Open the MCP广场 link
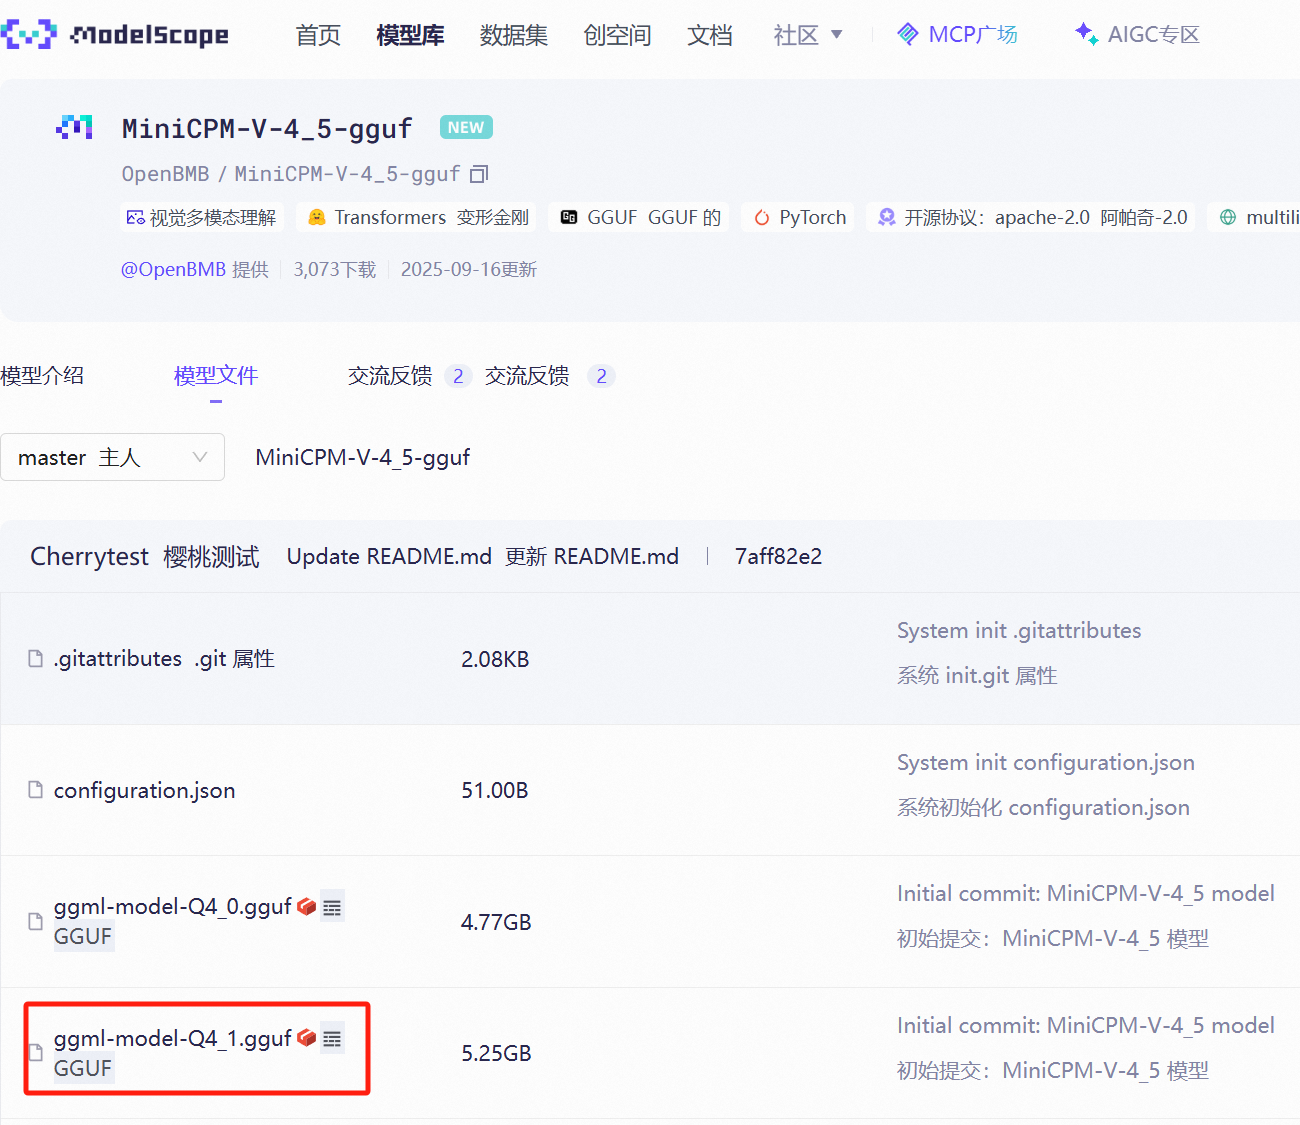Screen dimensions: 1300x1125 pyautogui.click(x=957, y=34)
